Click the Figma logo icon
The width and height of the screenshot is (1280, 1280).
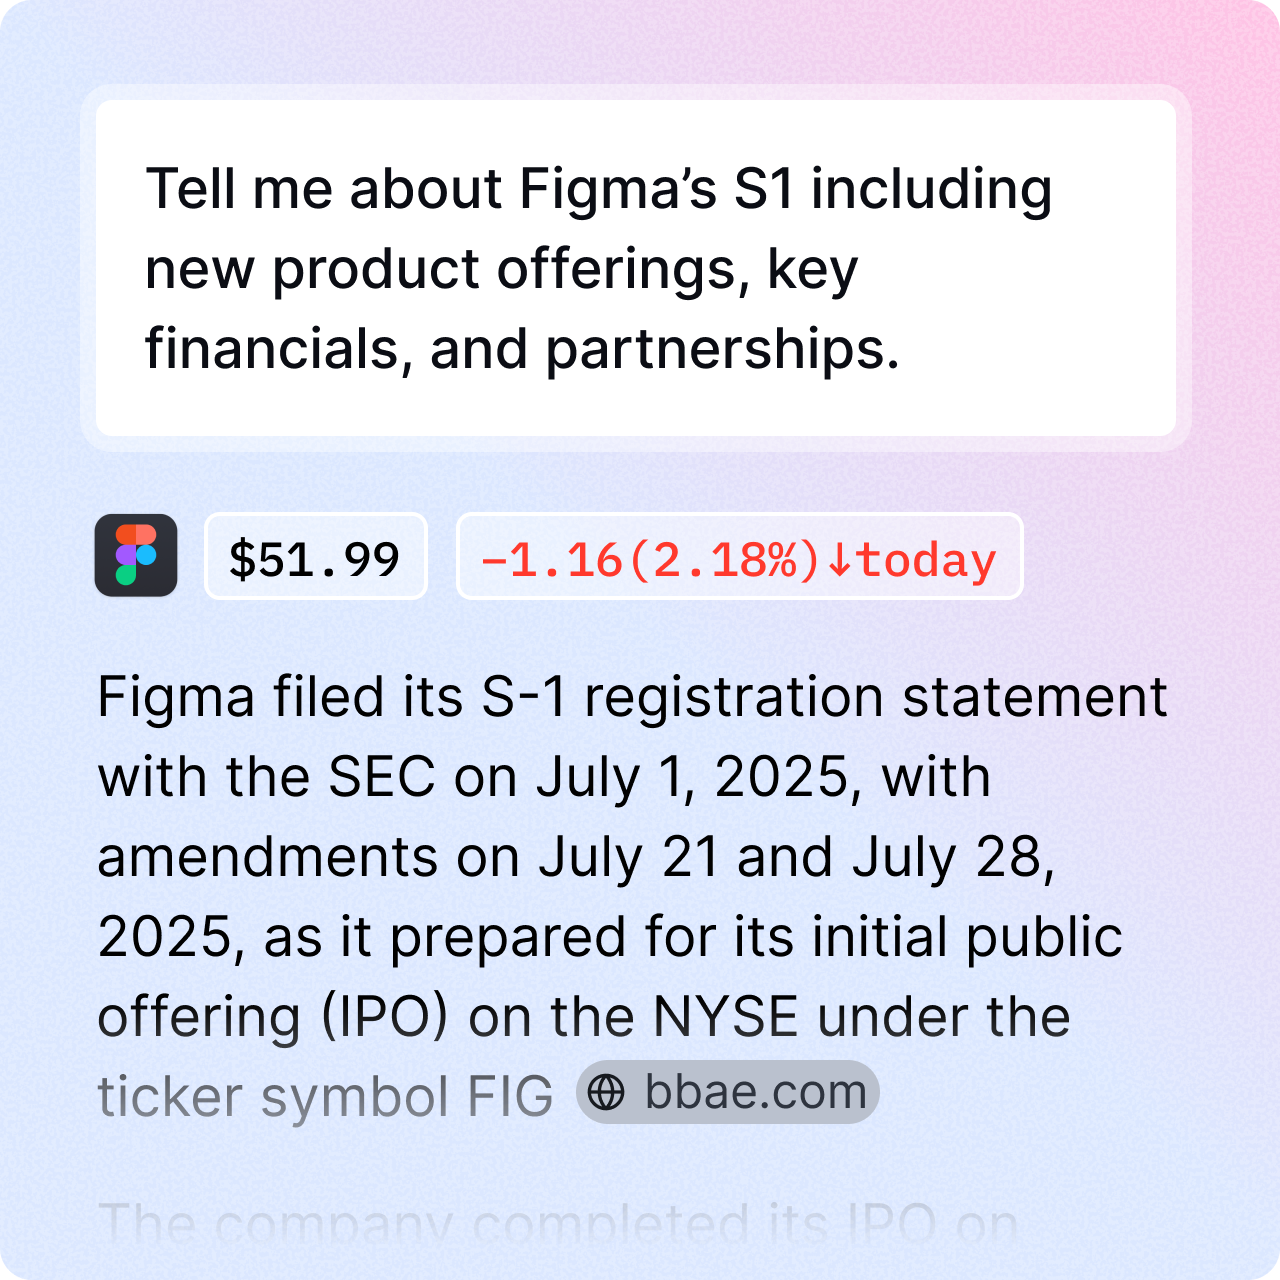136,555
